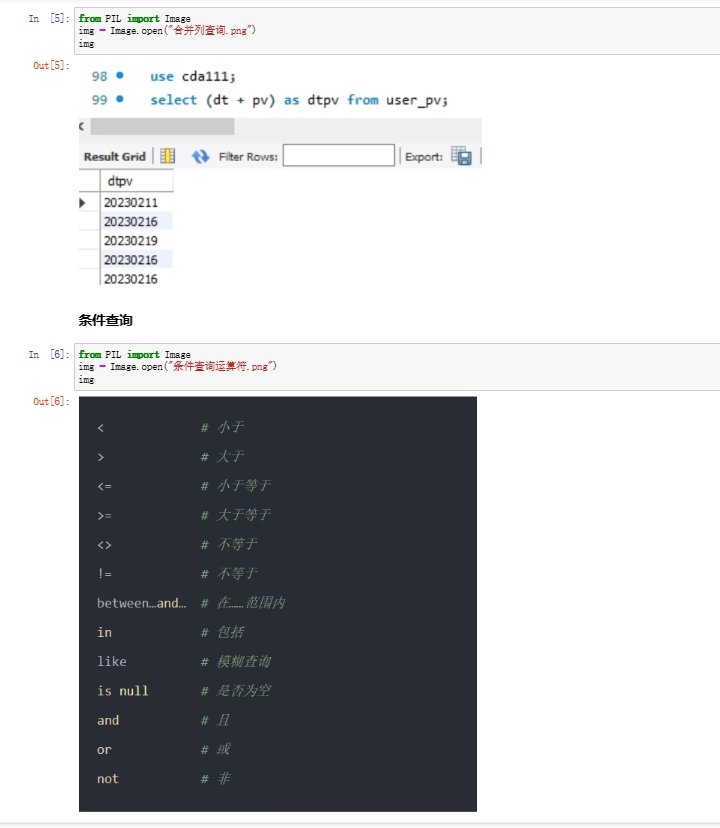Click the Result Grid columns icon
Screen dimensions: 720x828
coord(167,156)
